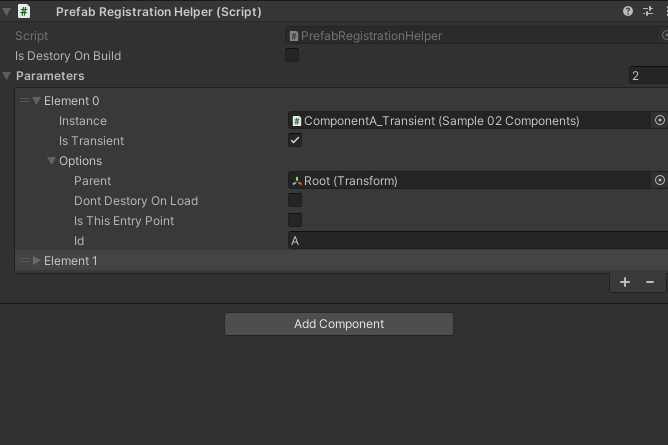Image resolution: width=668 pixels, height=445 pixels.
Task: Click the Id text field containing A
Action: point(478,241)
